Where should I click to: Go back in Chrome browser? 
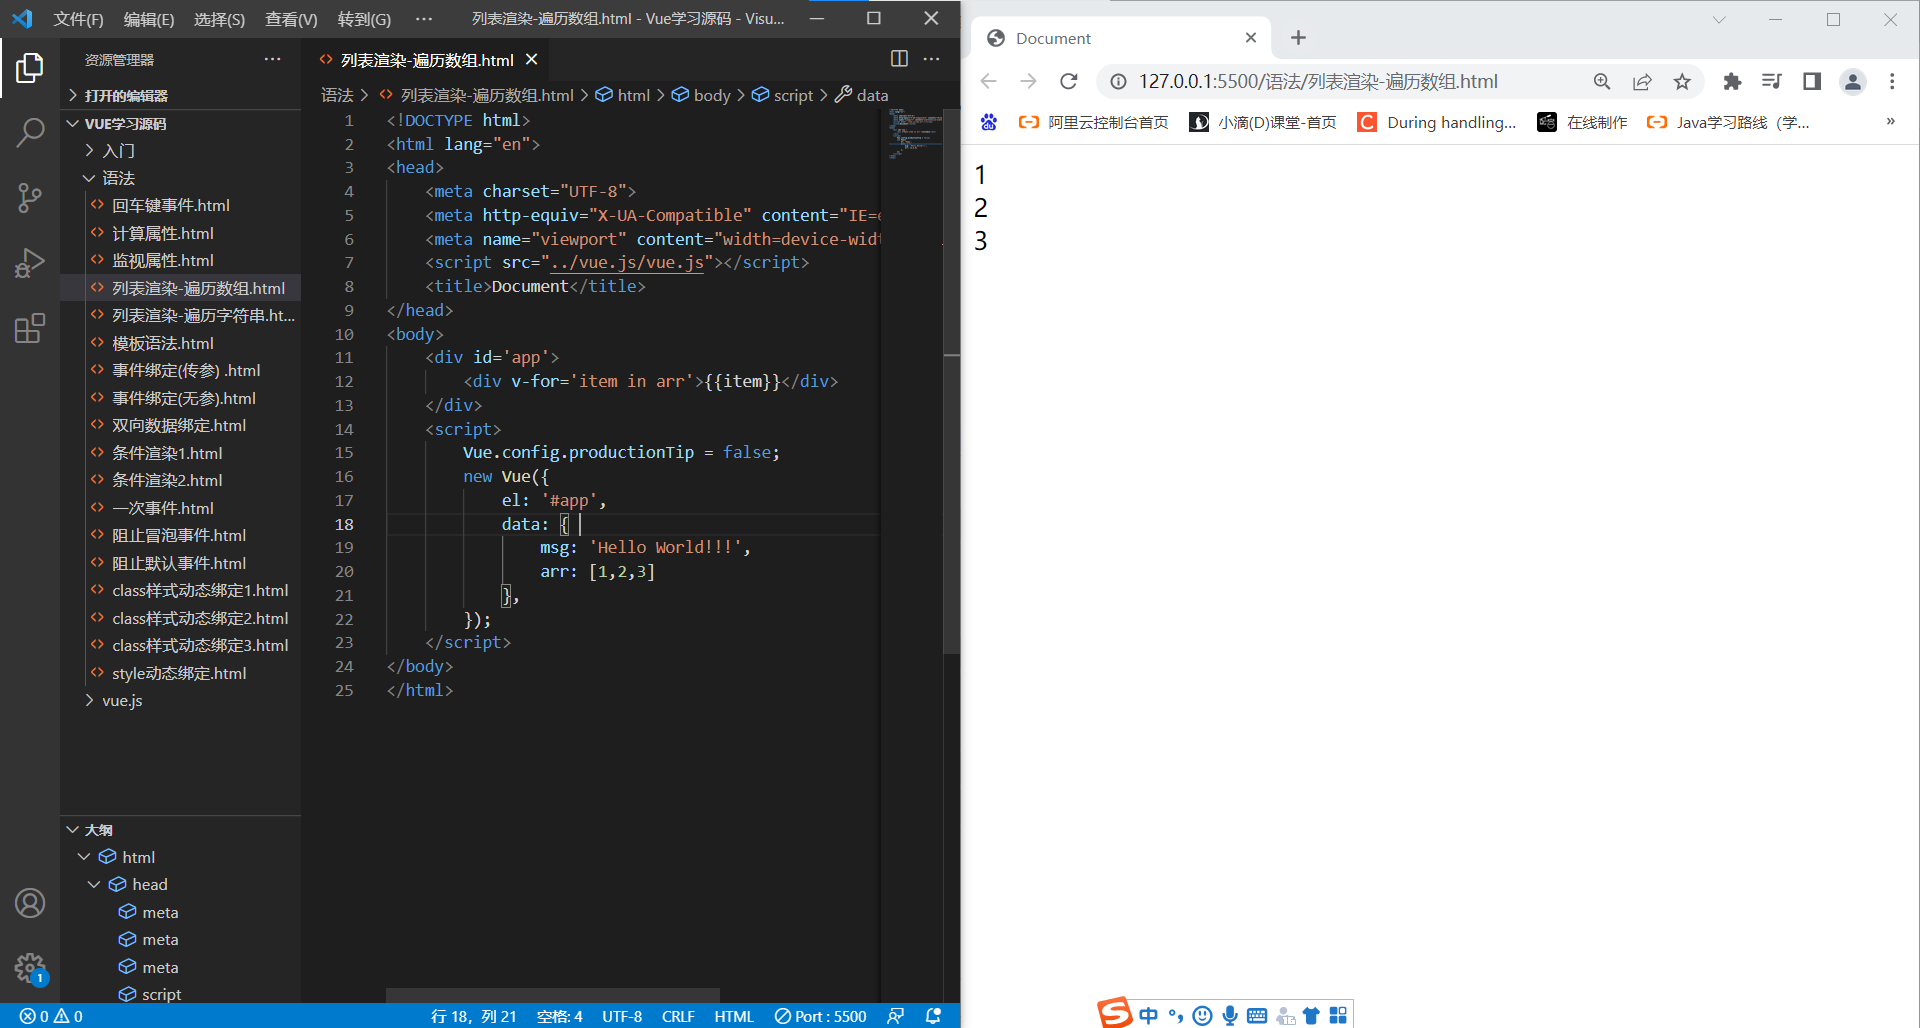(x=988, y=81)
